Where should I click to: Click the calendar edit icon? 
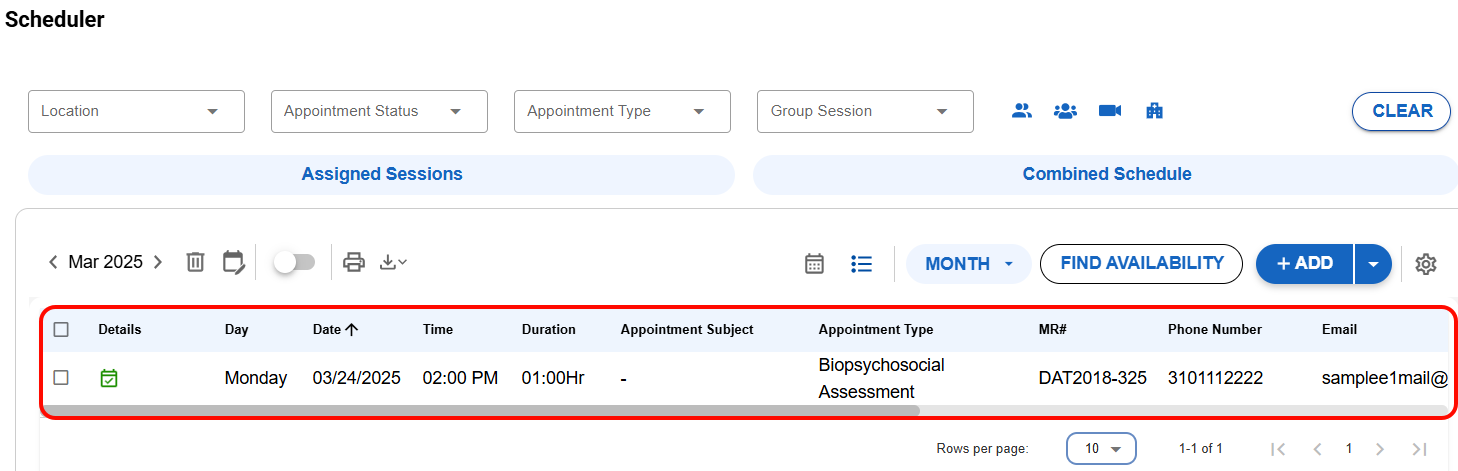coord(233,262)
